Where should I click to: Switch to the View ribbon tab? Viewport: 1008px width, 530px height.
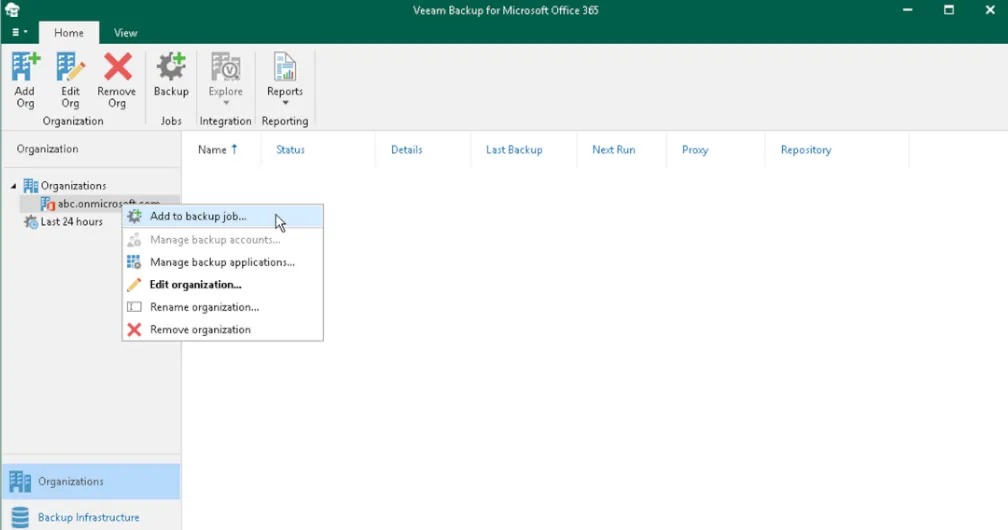[x=125, y=33]
